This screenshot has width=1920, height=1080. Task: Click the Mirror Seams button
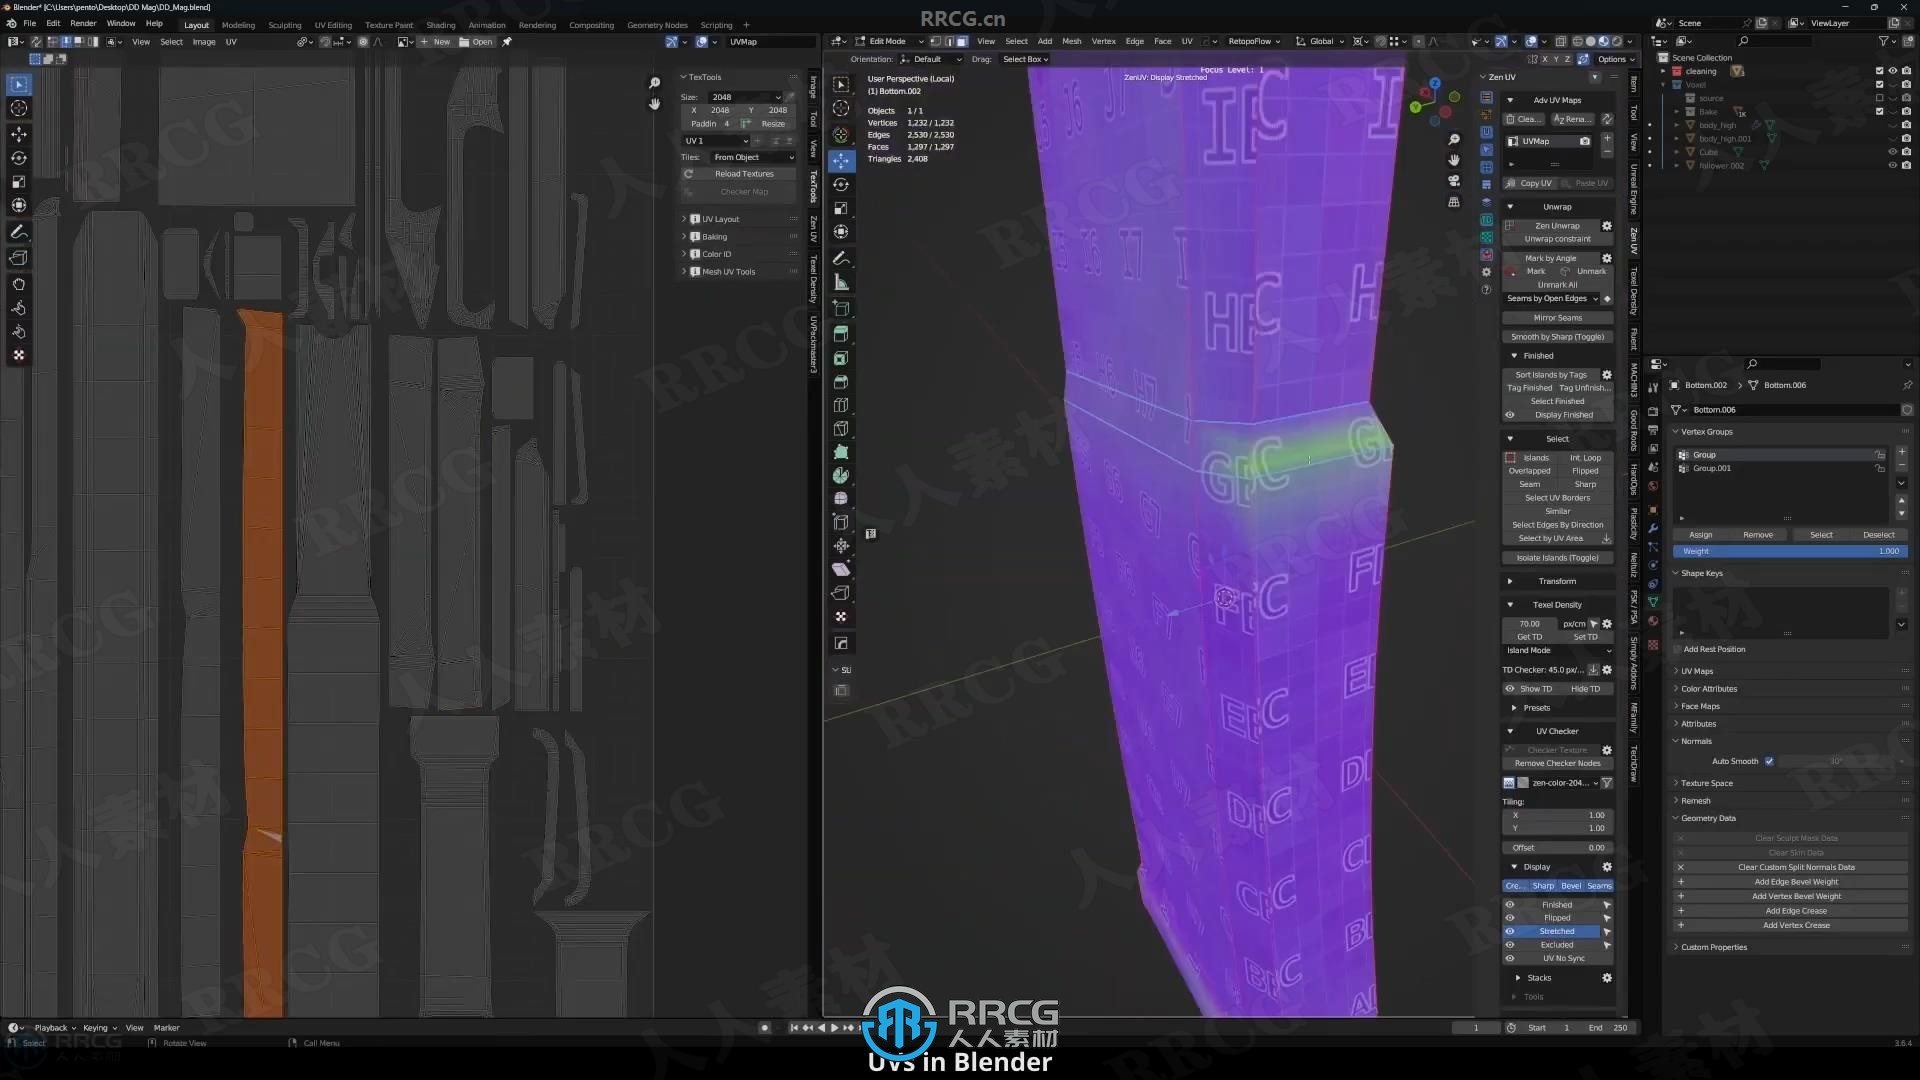click(1558, 318)
